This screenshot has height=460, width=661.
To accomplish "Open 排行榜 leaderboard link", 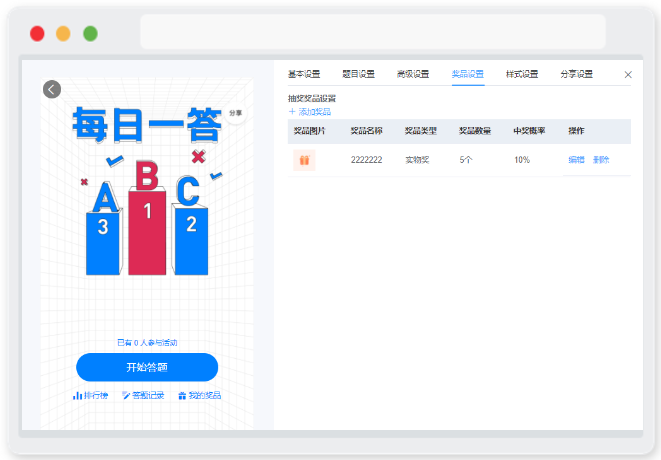I will (x=90, y=395).
